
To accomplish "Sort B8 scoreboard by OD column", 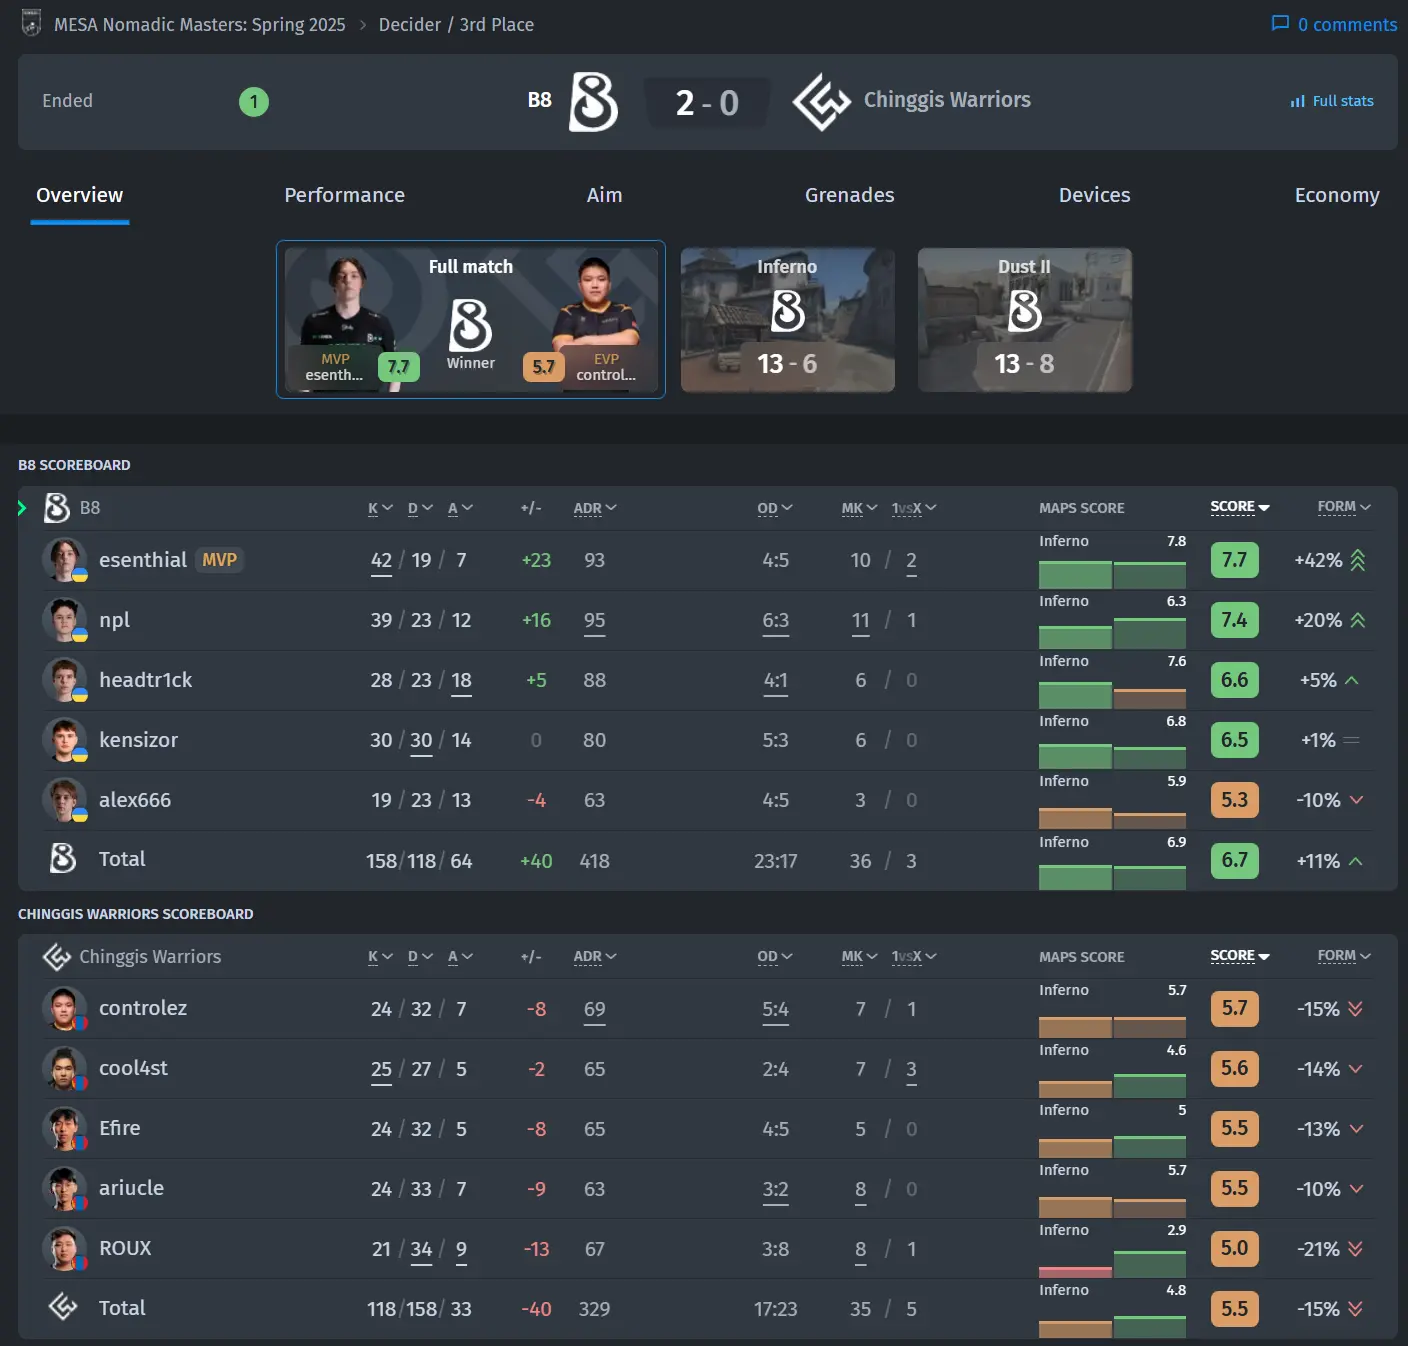I will click(x=775, y=508).
